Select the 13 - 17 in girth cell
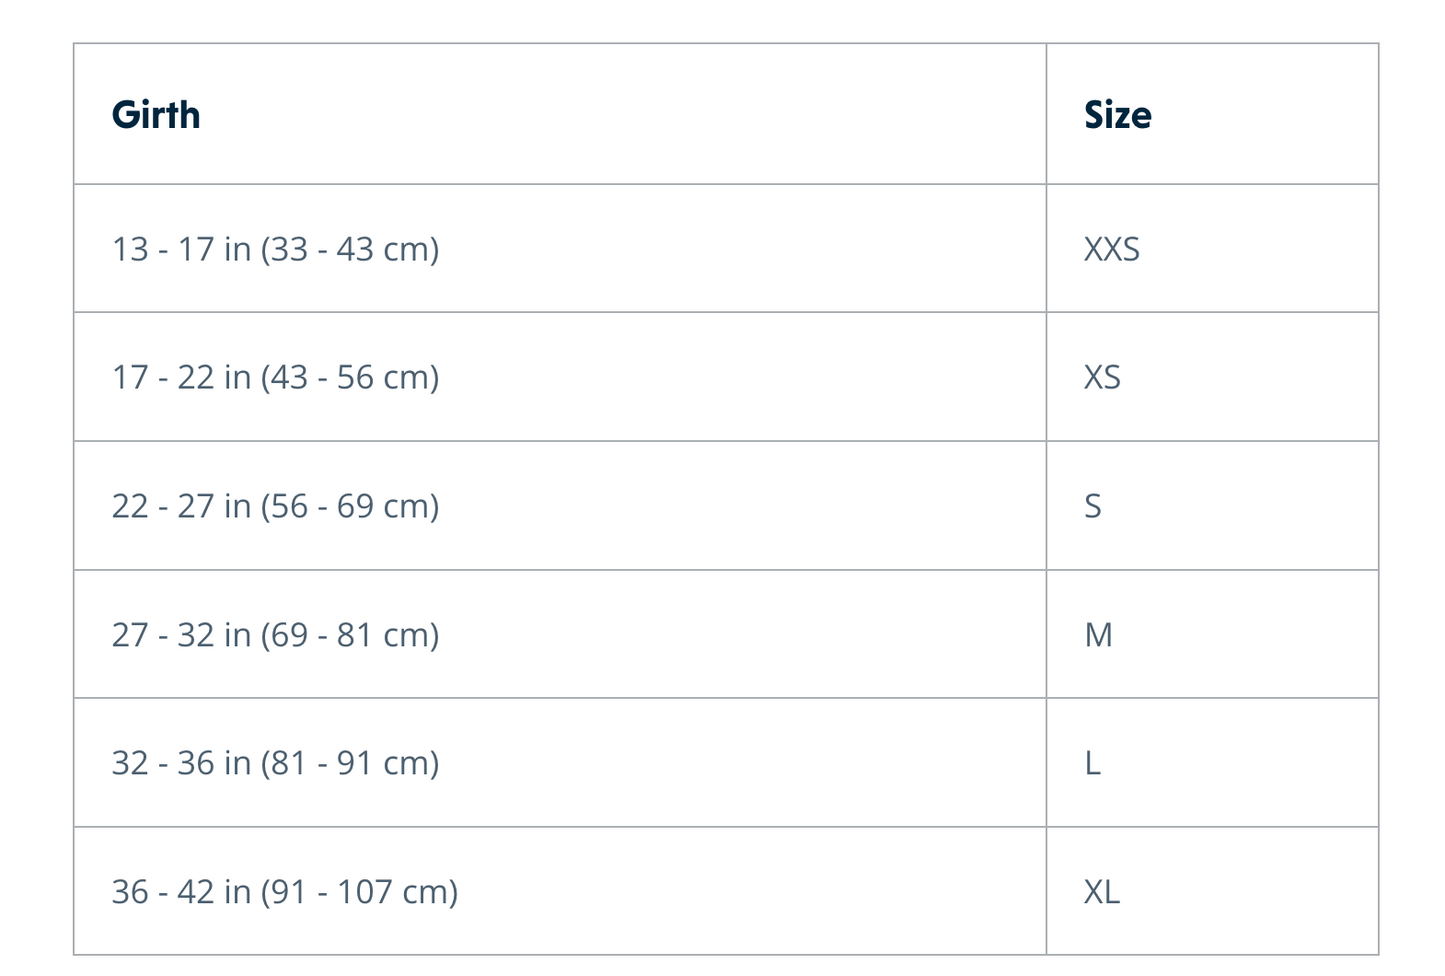 [x=560, y=248]
